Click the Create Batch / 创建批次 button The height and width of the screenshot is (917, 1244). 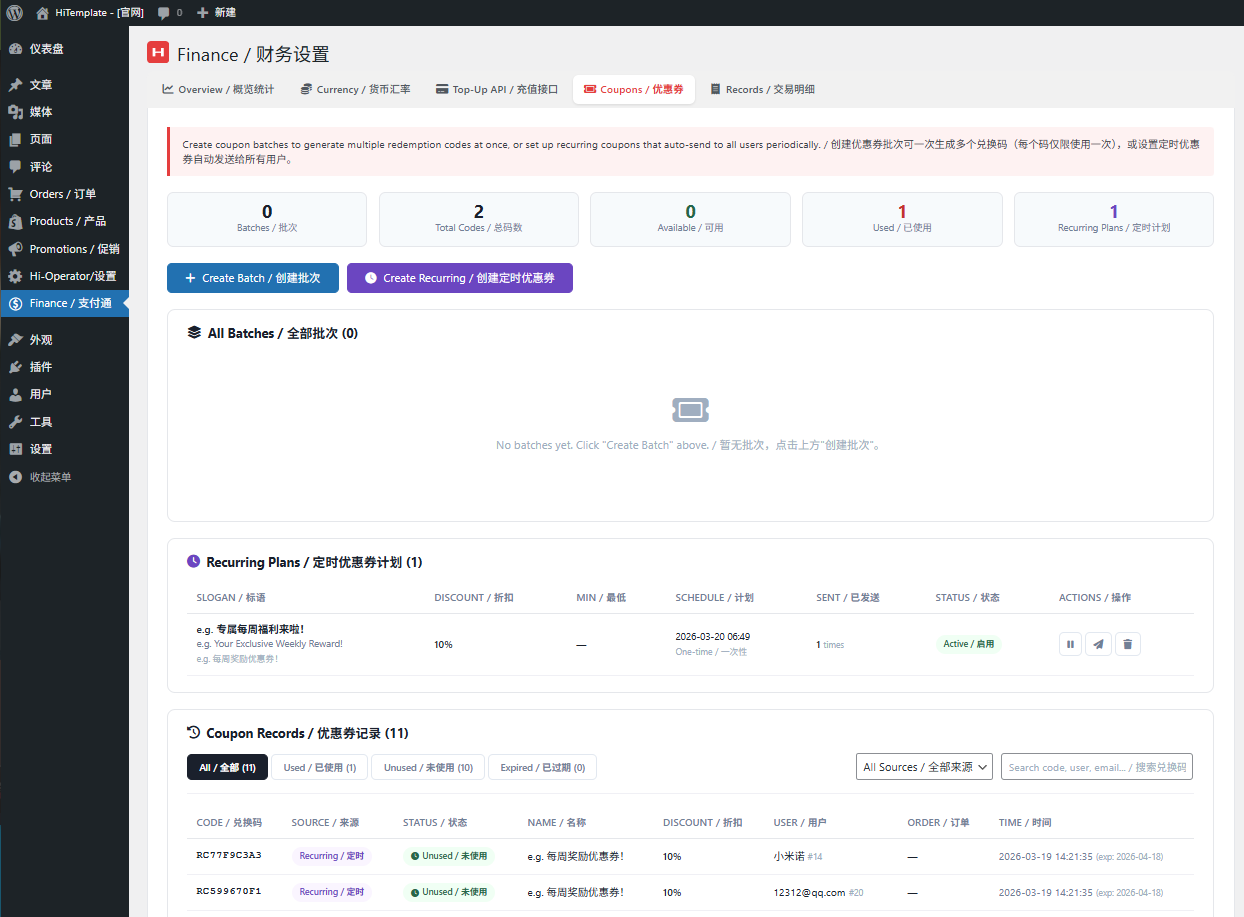(x=252, y=278)
